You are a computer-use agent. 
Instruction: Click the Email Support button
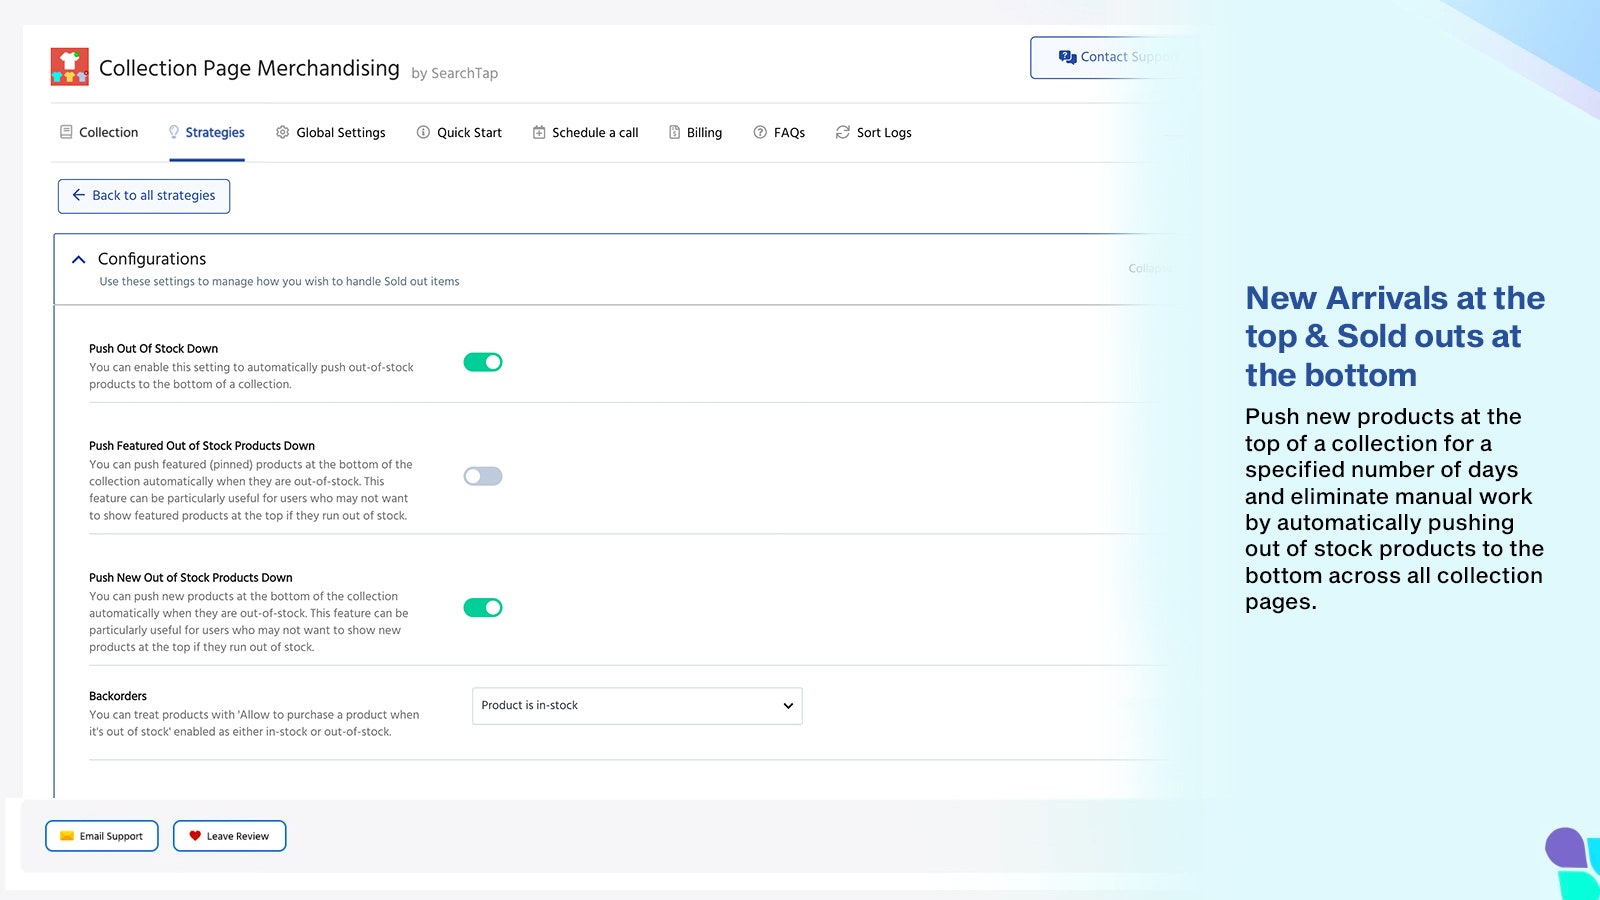pos(102,836)
